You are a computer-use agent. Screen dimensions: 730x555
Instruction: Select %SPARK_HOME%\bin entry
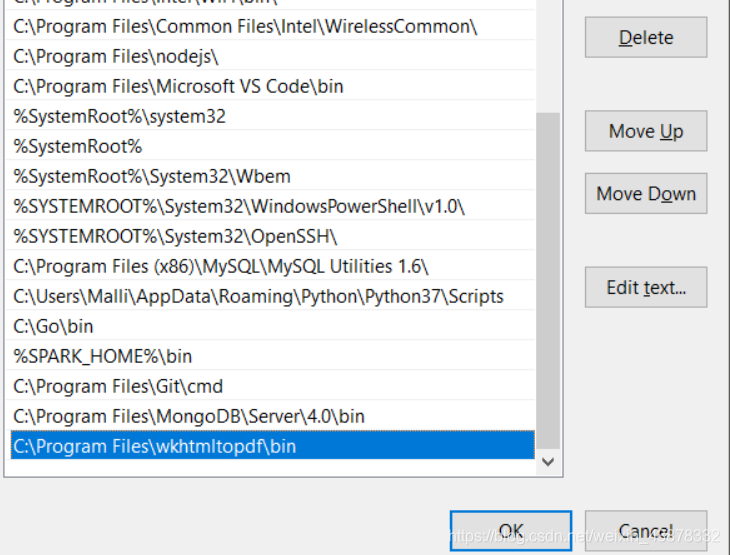pos(270,357)
